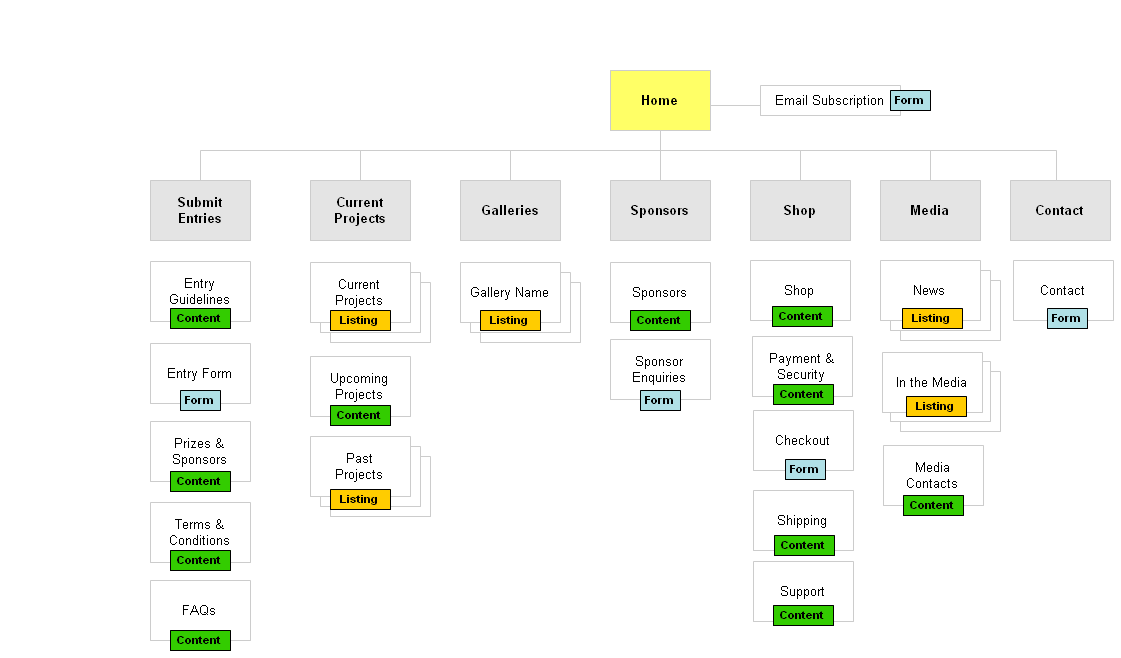
Task: Select the gray Submit Entries section header
Action: pos(200,210)
